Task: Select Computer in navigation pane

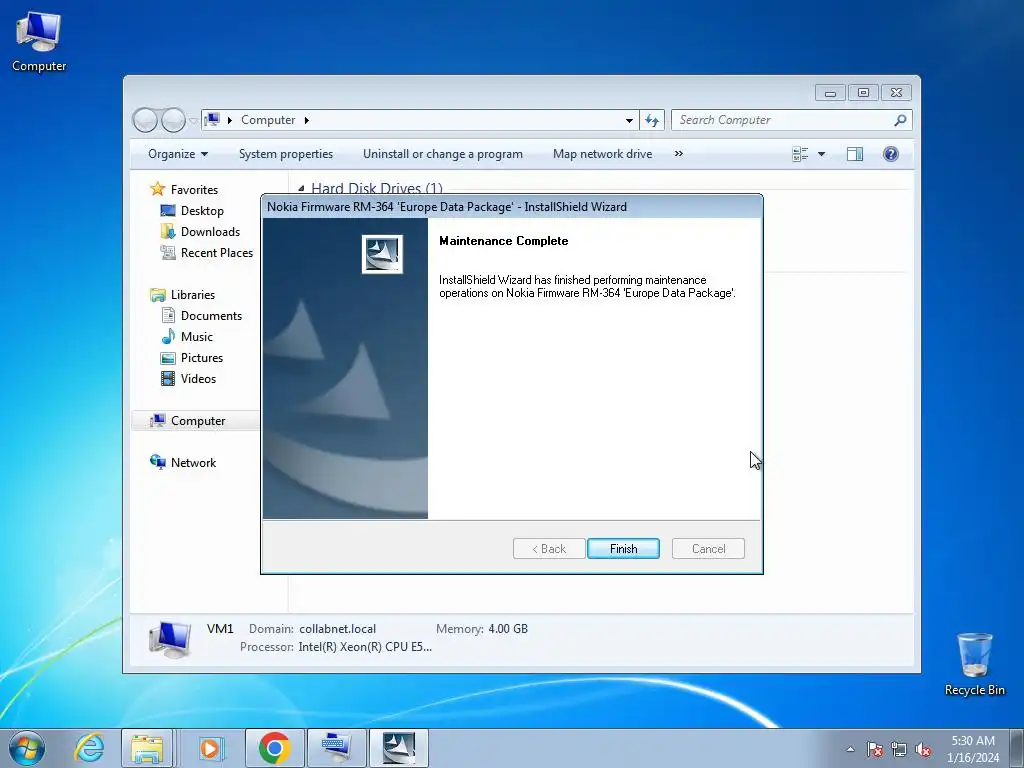Action: click(196, 421)
